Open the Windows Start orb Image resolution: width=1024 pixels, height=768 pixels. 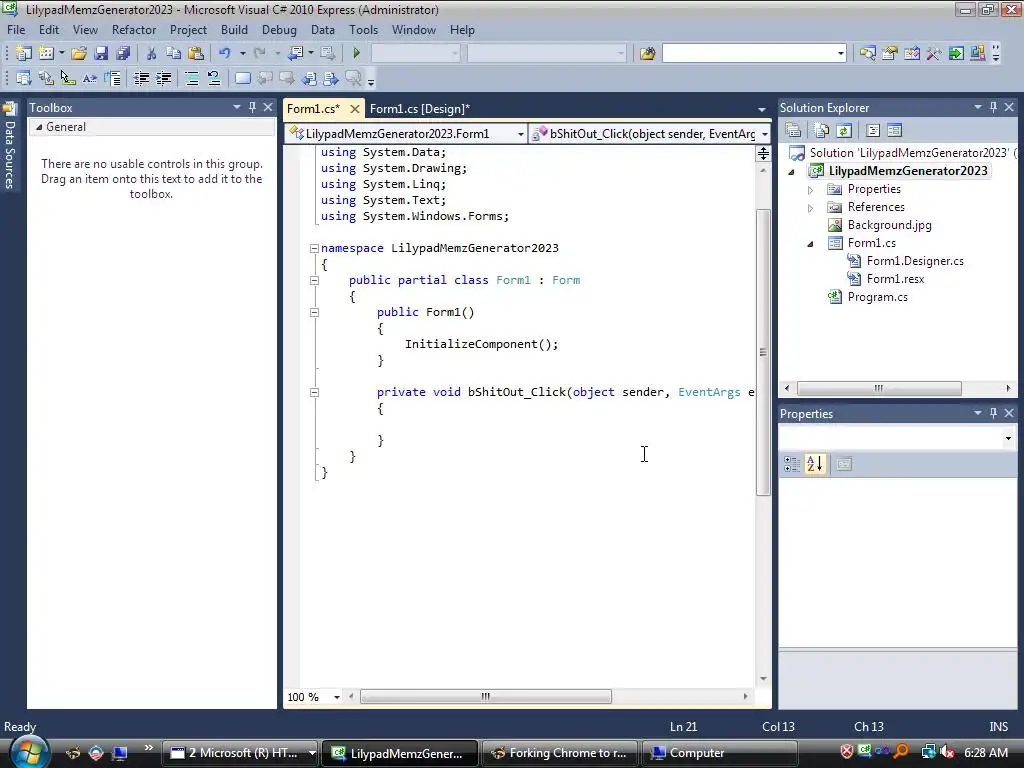tap(29, 752)
